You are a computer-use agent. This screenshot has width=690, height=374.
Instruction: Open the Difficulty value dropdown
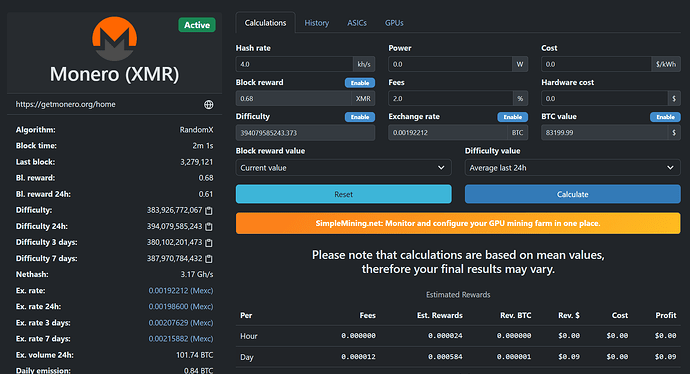coord(573,168)
